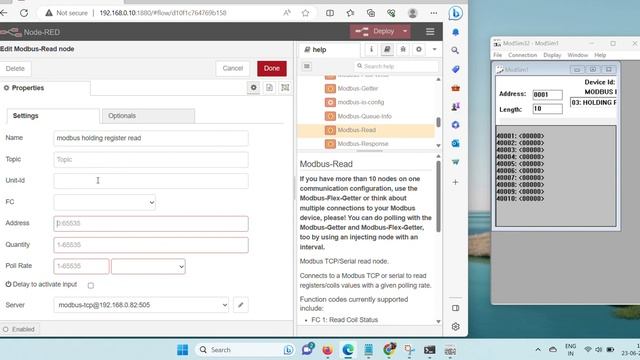The width and height of the screenshot is (640, 360).
Task: Open Edge Collections icon
Action: [371, 13]
